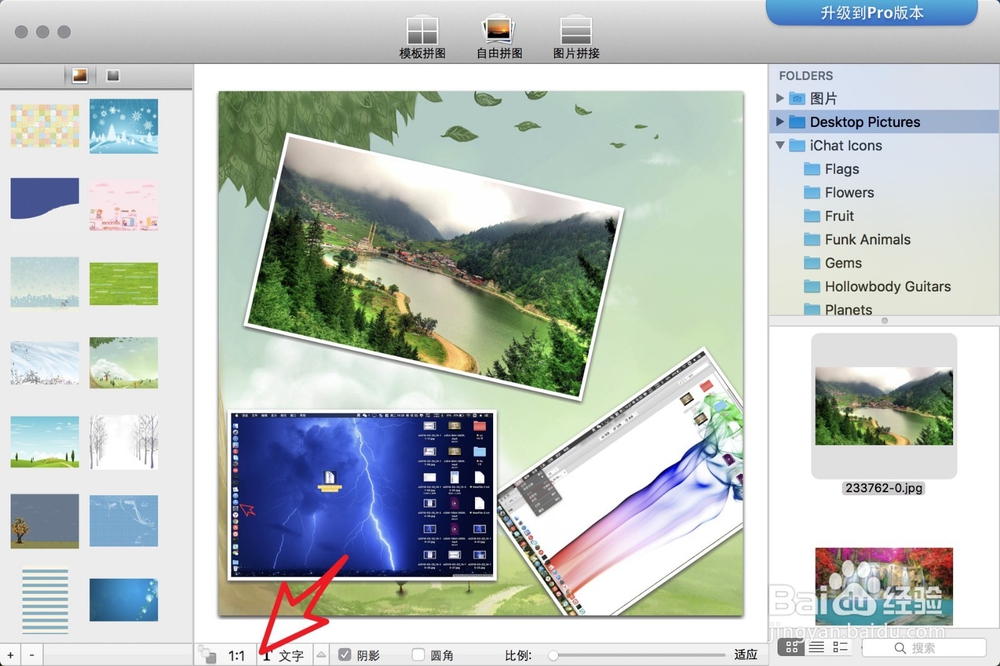Choose the light blue rainy city background
This screenshot has width=1000, height=666.
tap(45, 283)
